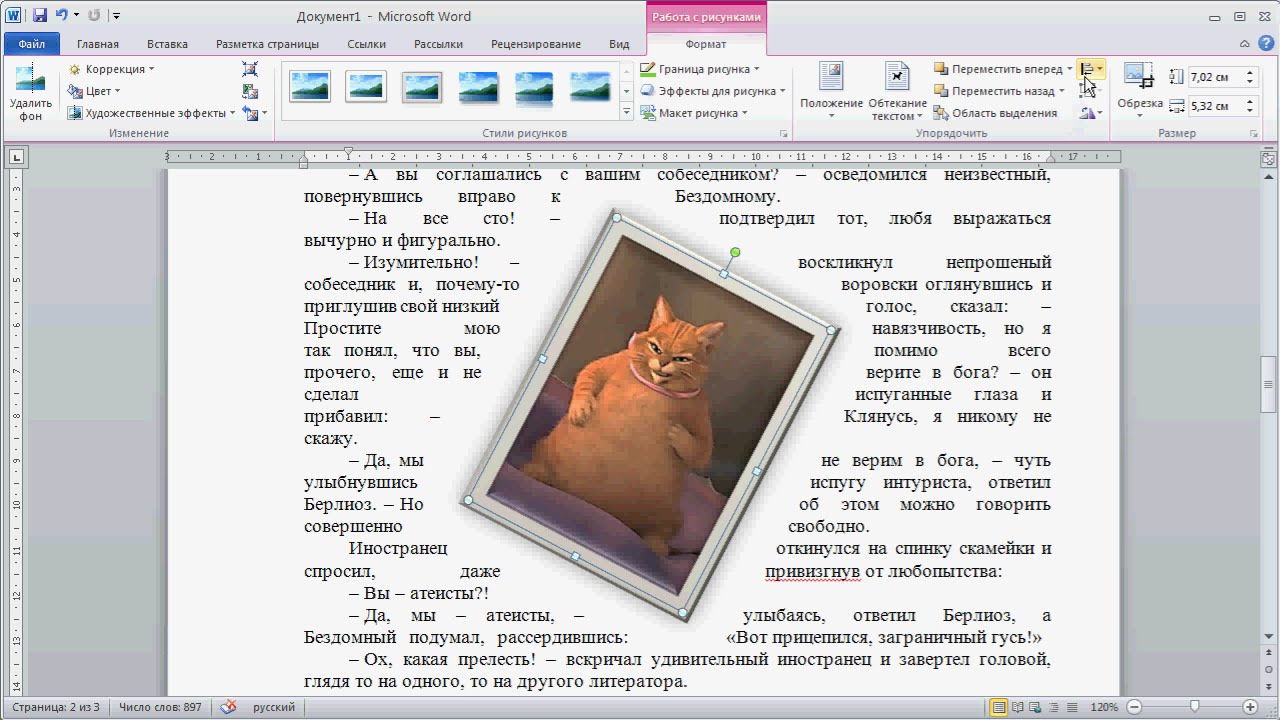This screenshot has height=720, width=1280.
Task: Click the tab stop selector at ruler corner
Action: coord(17,156)
